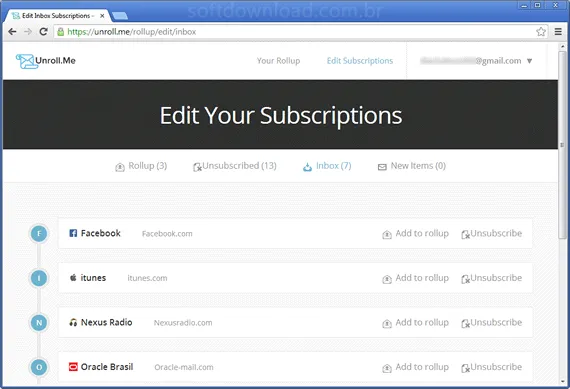Click the Unroll.Me envelope logo
This screenshot has width=570, height=389.
coord(26,61)
